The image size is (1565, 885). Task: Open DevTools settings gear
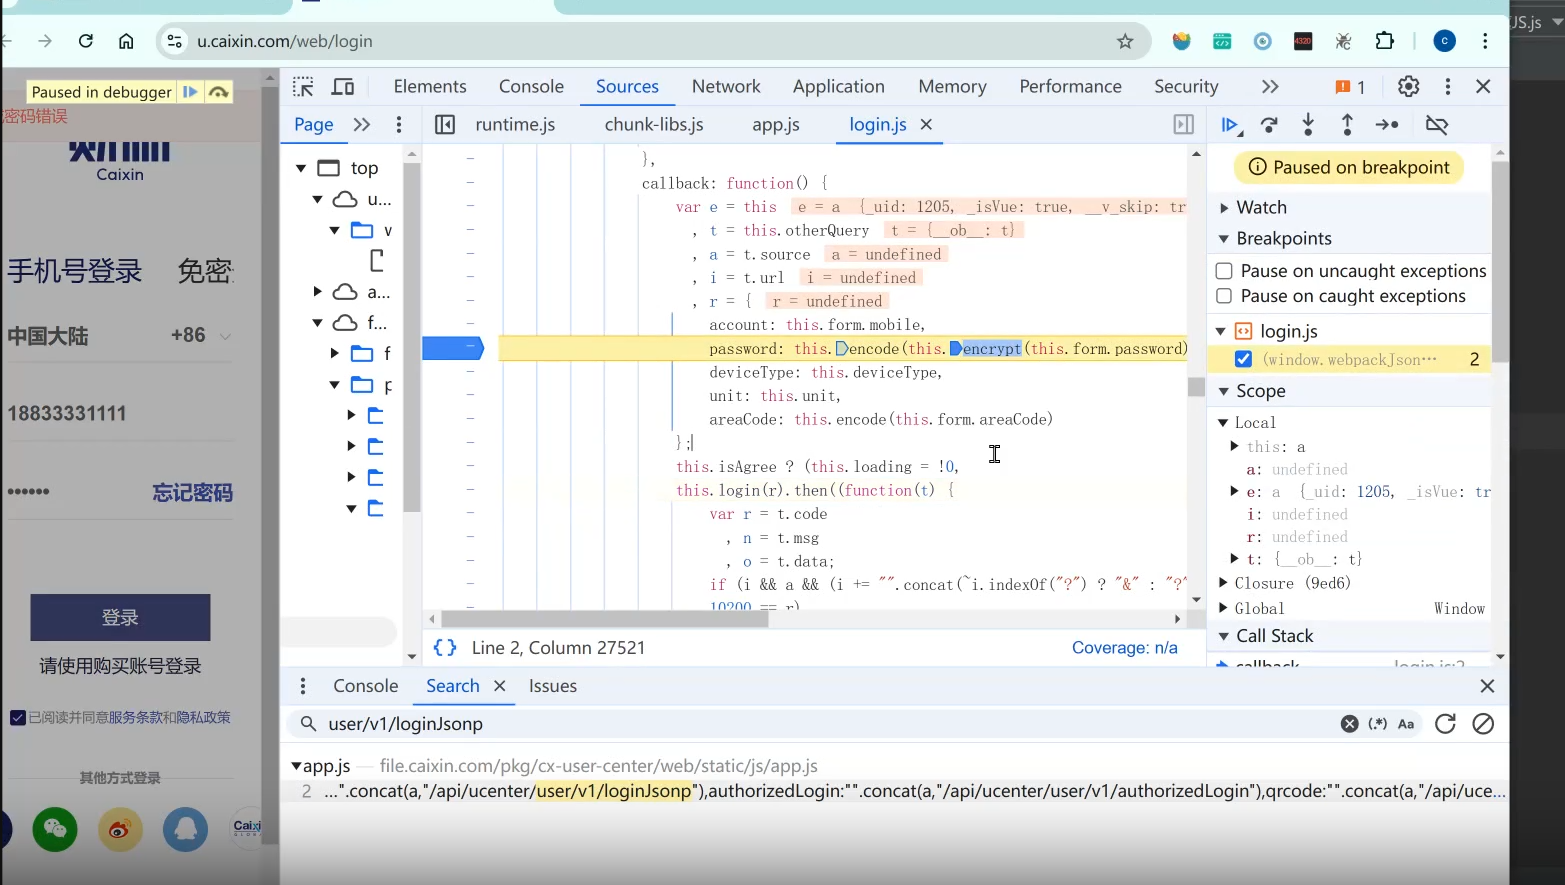click(1408, 86)
